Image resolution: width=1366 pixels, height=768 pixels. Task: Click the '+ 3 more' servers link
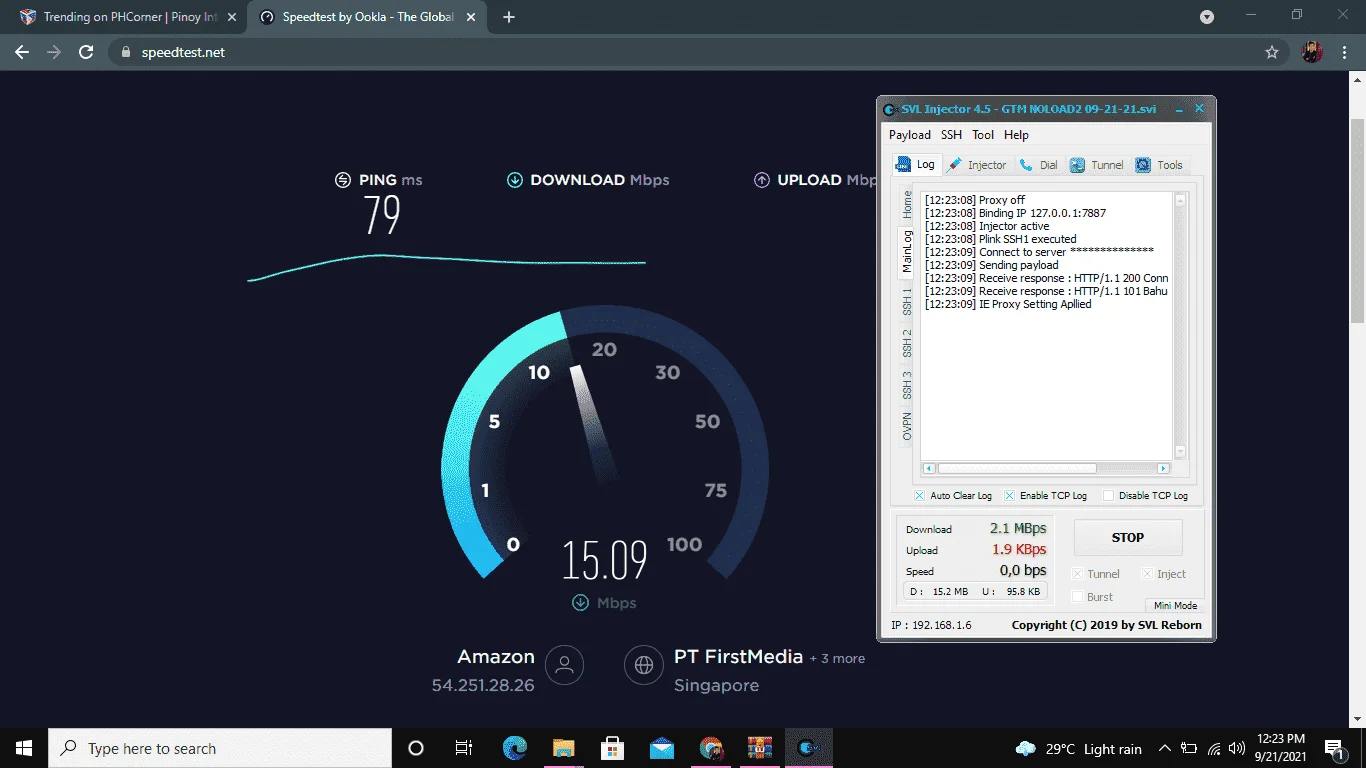(x=837, y=659)
